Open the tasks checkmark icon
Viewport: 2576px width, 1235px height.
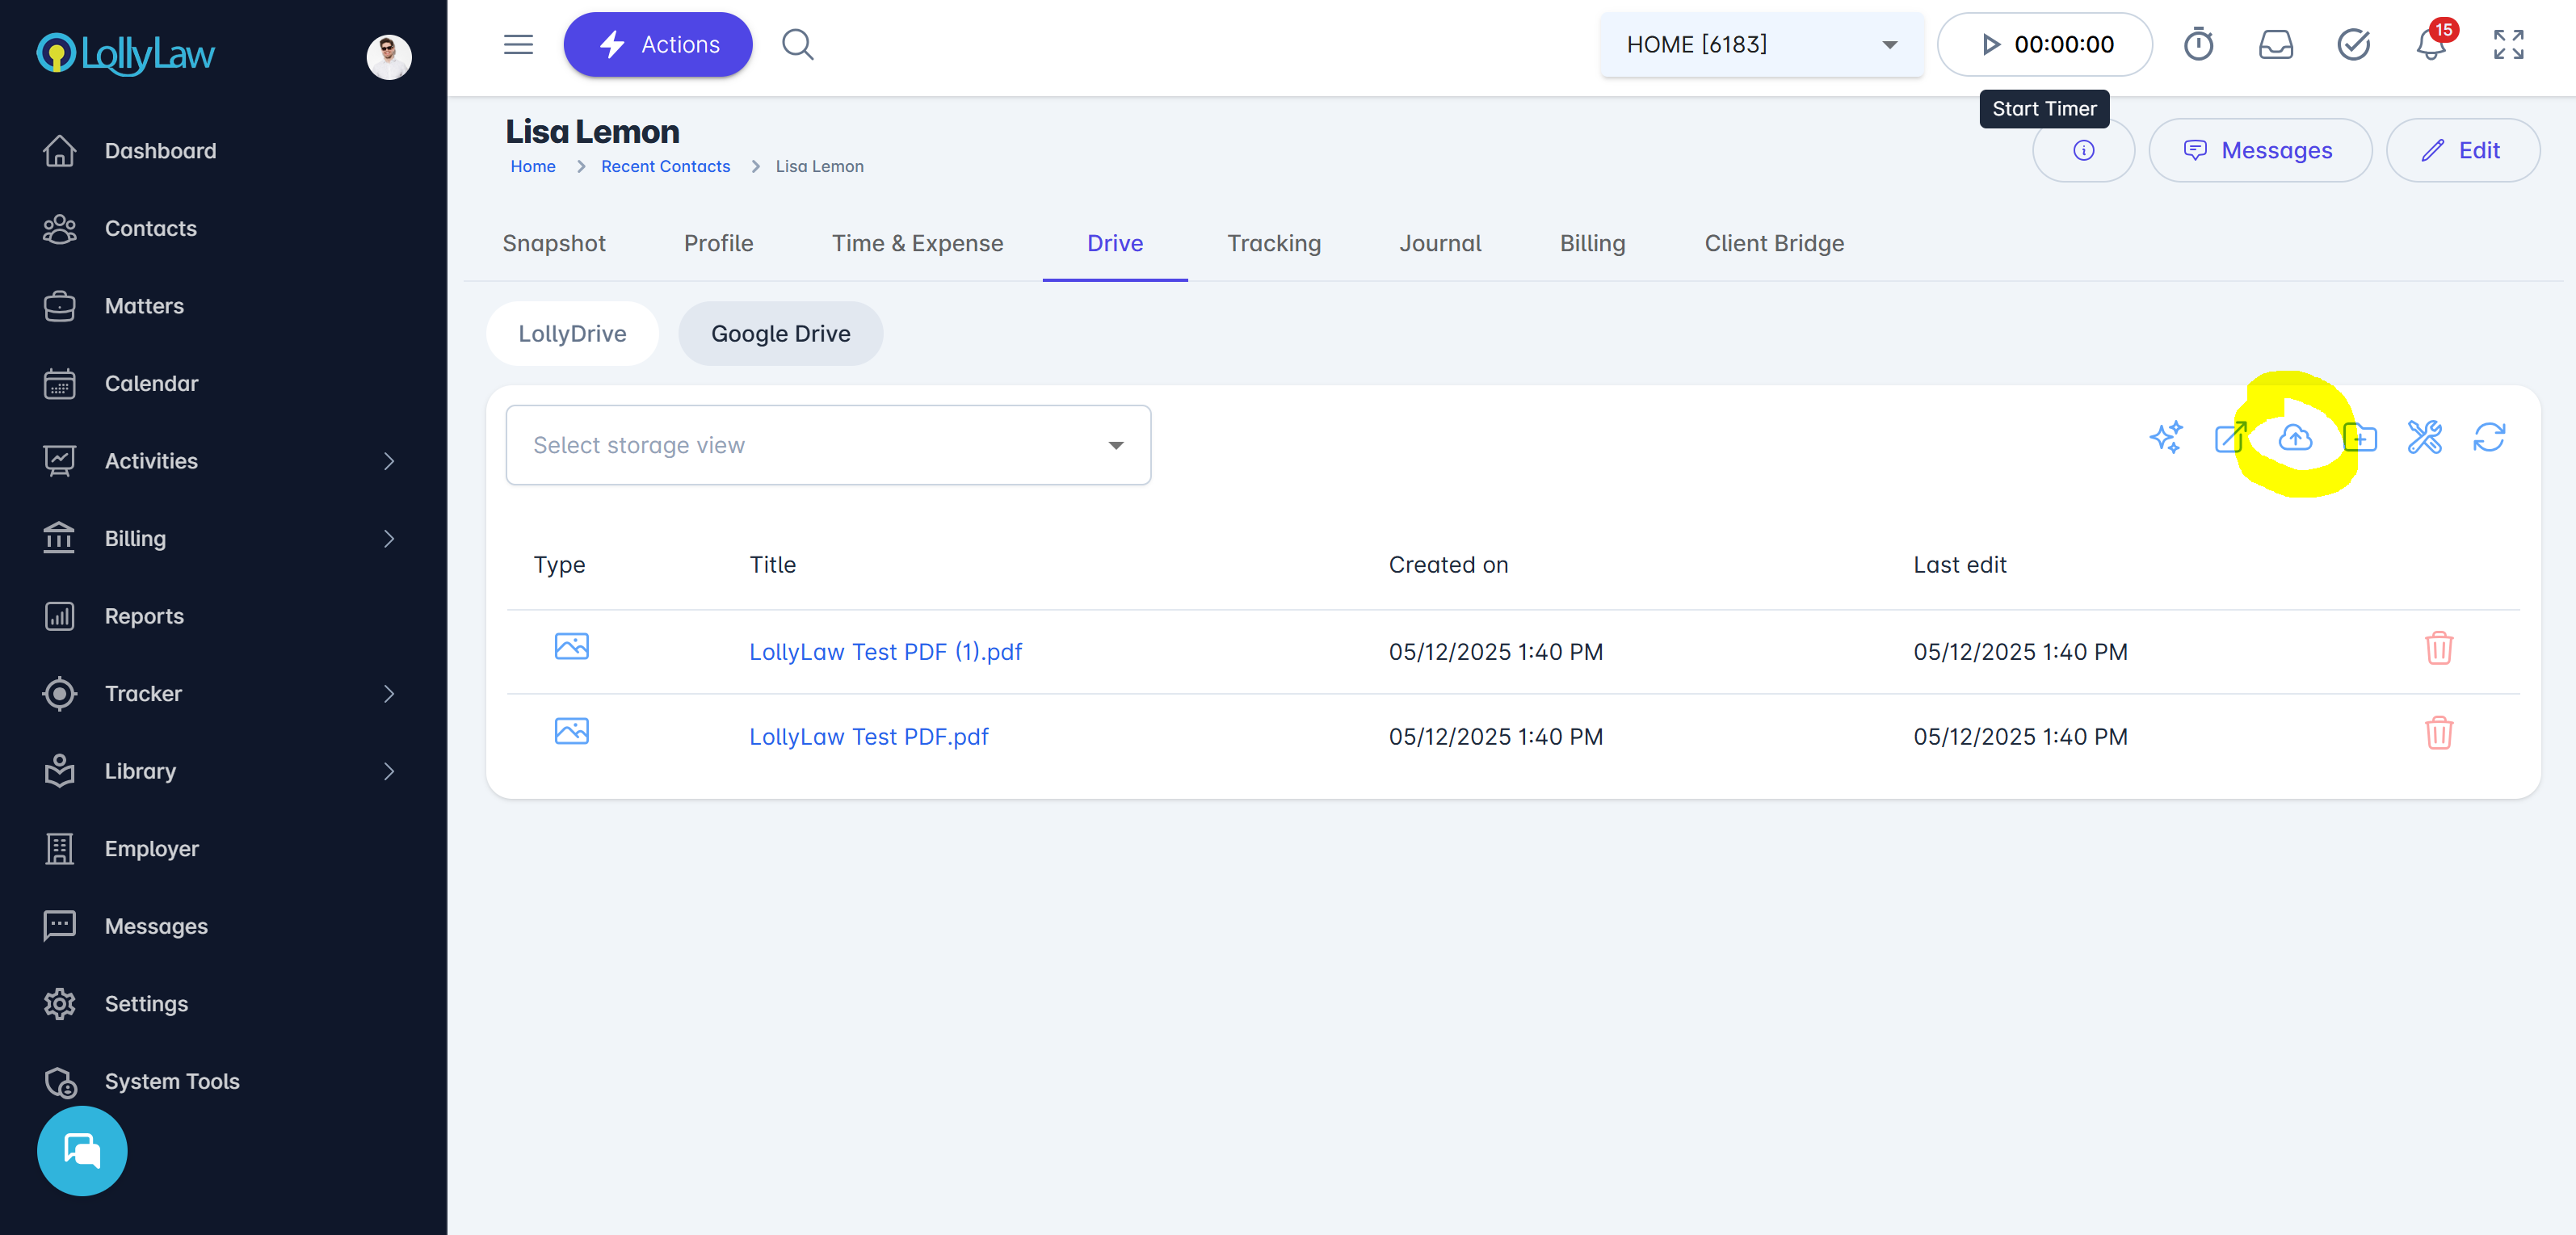[2353, 45]
